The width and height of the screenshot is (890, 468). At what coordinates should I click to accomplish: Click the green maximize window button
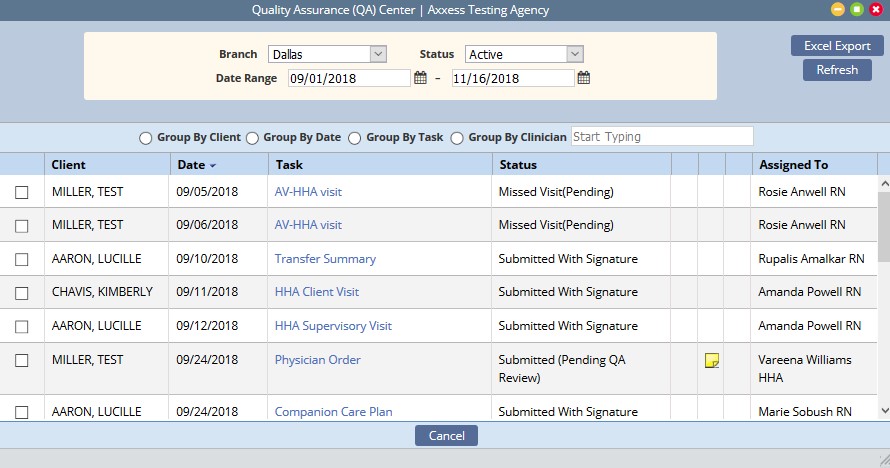pos(857,10)
